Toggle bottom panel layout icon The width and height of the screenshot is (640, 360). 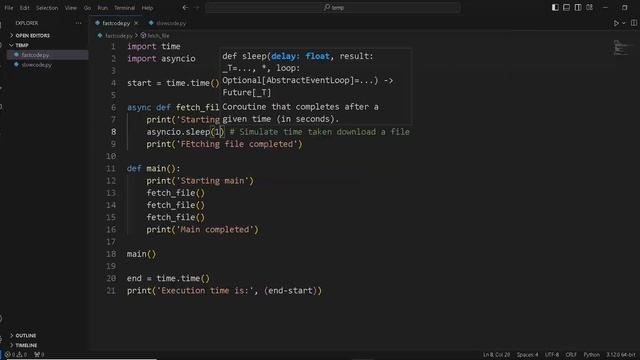tap(567, 7)
